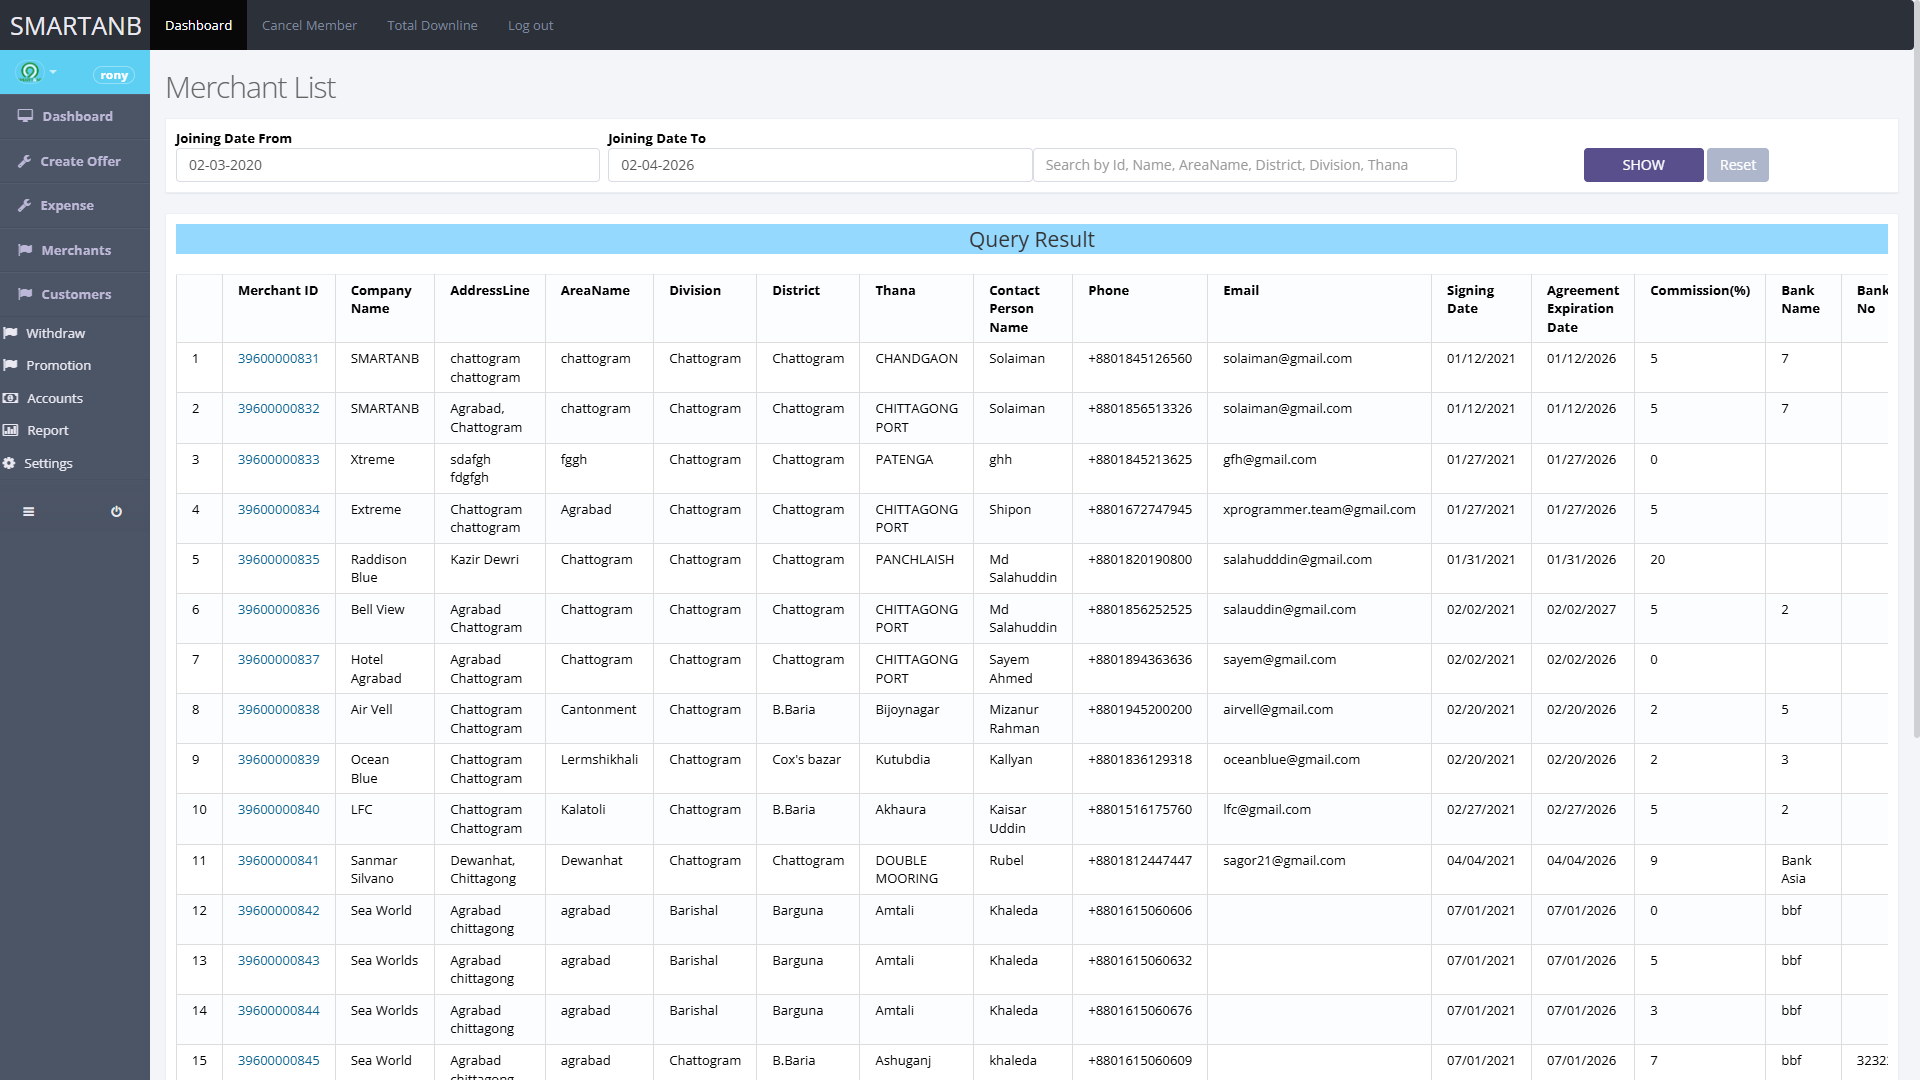
Task: Expand the user profile dropdown arrow
Action: (53, 72)
